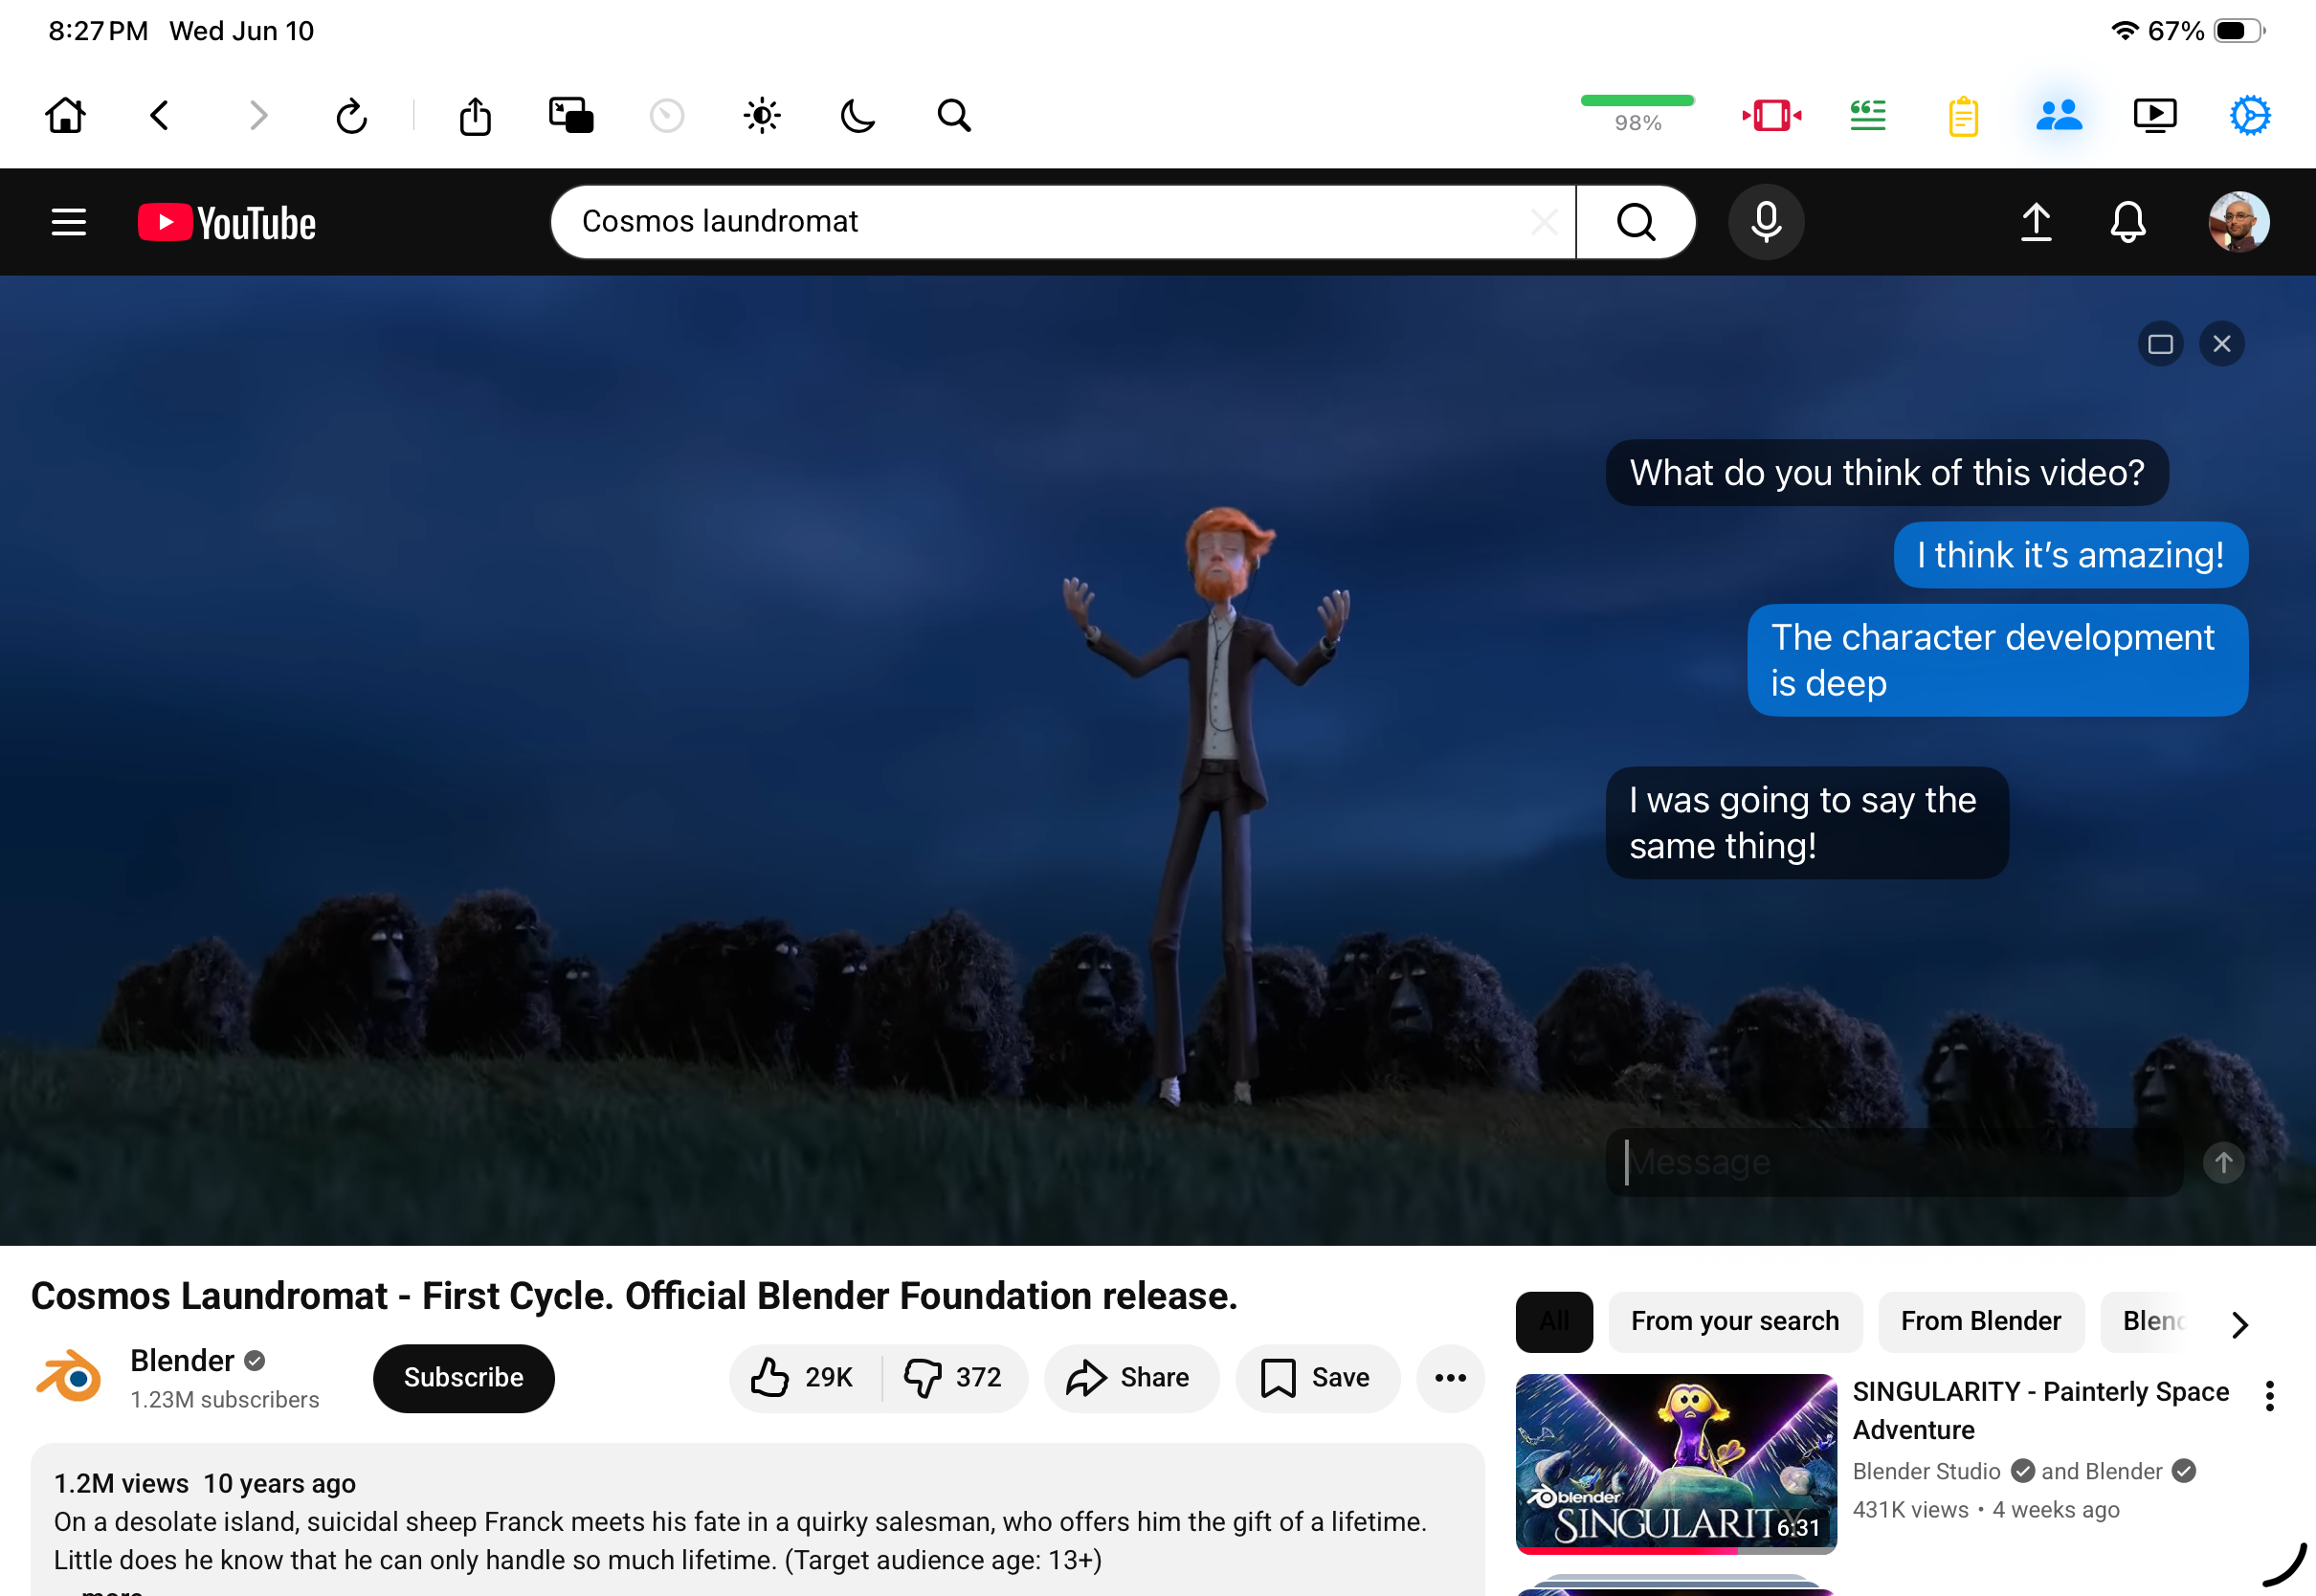Save the video to a playlist
2316x1596 pixels.
coord(1317,1378)
